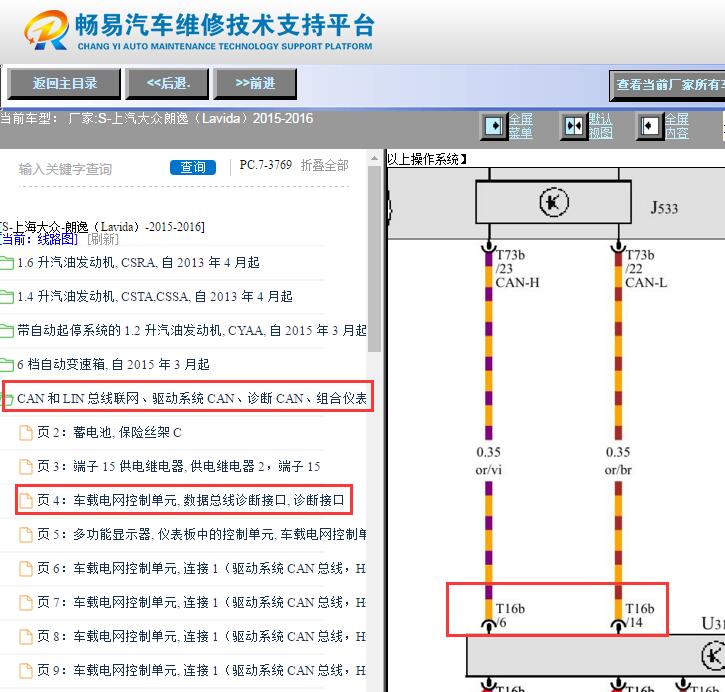Click the document icon of 页 3
The width and height of the screenshot is (725, 692).
point(25,466)
